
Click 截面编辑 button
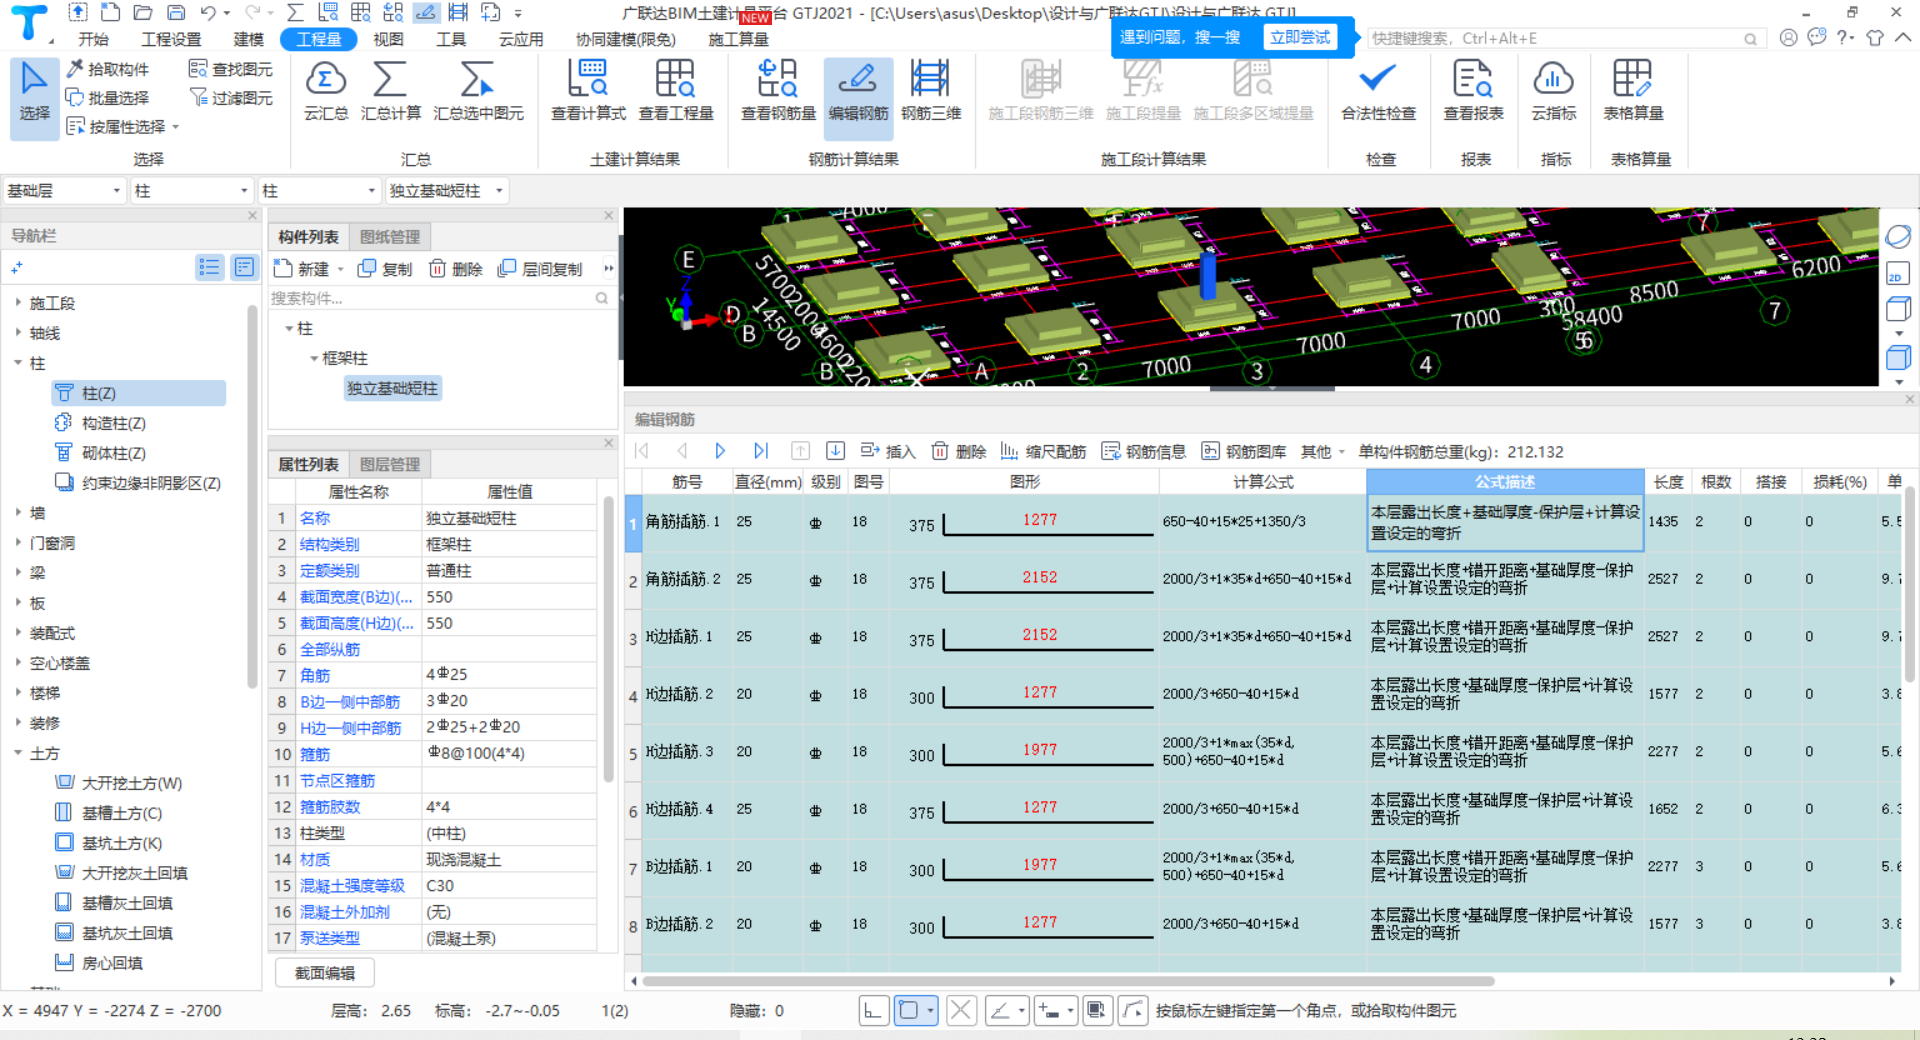tap(325, 973)
